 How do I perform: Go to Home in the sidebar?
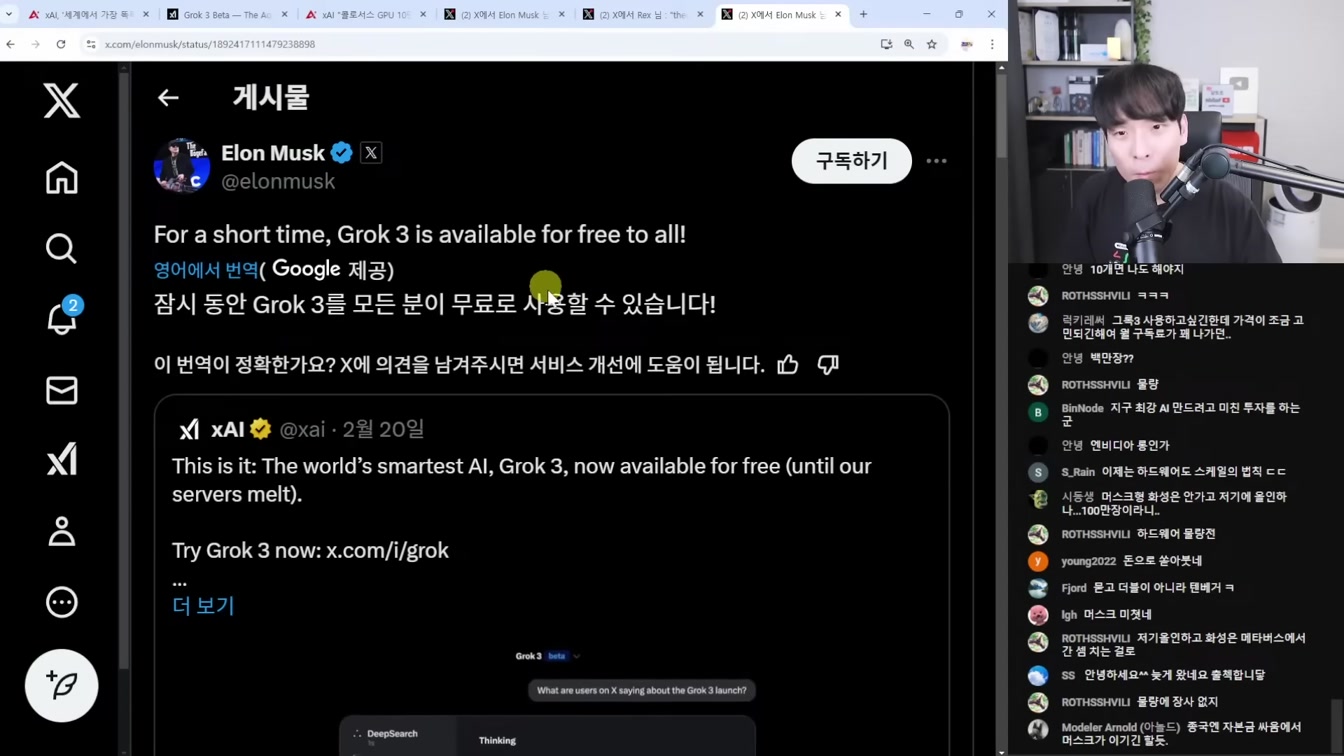(x=61, y=178)
